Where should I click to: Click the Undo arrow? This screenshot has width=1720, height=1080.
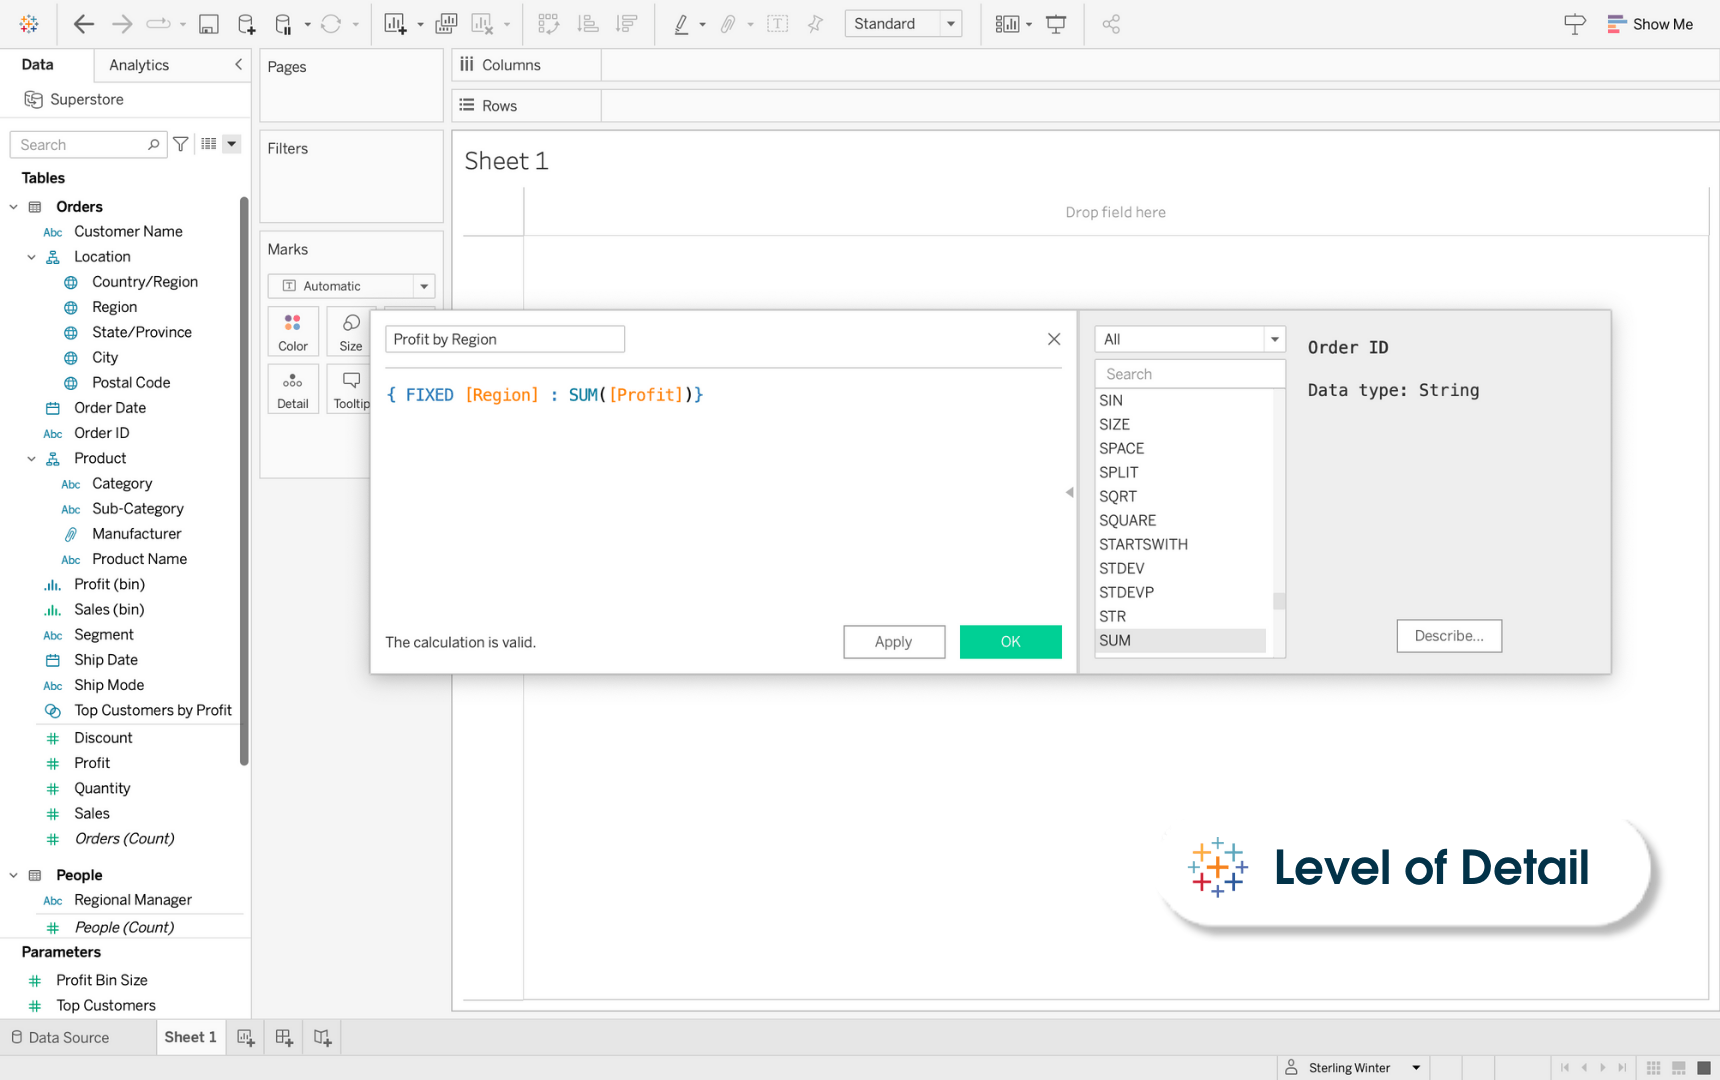tap(84, 23)
